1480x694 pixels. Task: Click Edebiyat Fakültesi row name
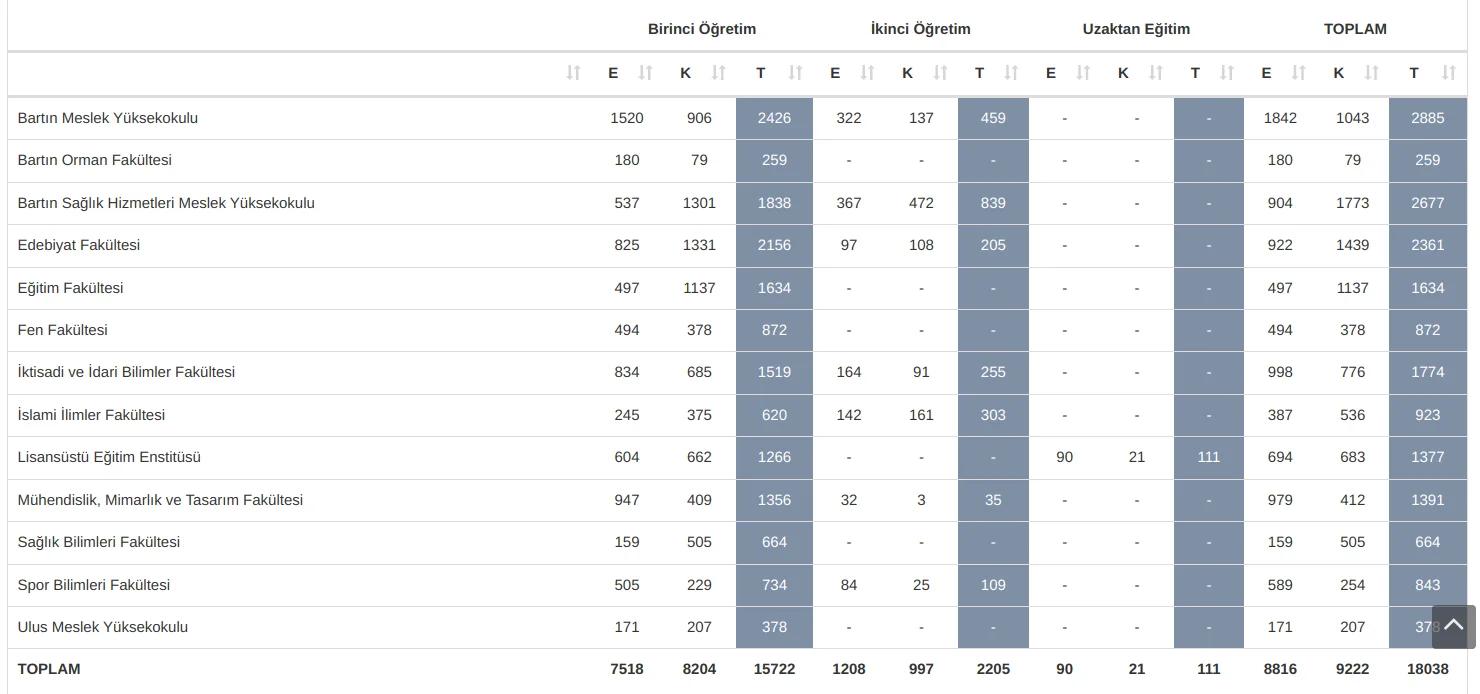pyautogui.click(x=79, y=245)
